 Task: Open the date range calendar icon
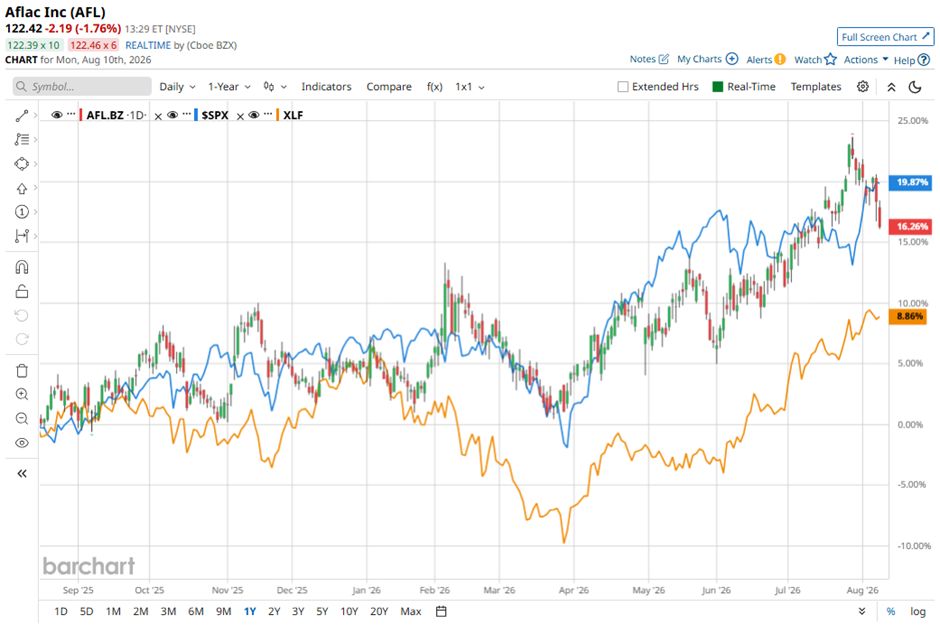click(441, 611)
